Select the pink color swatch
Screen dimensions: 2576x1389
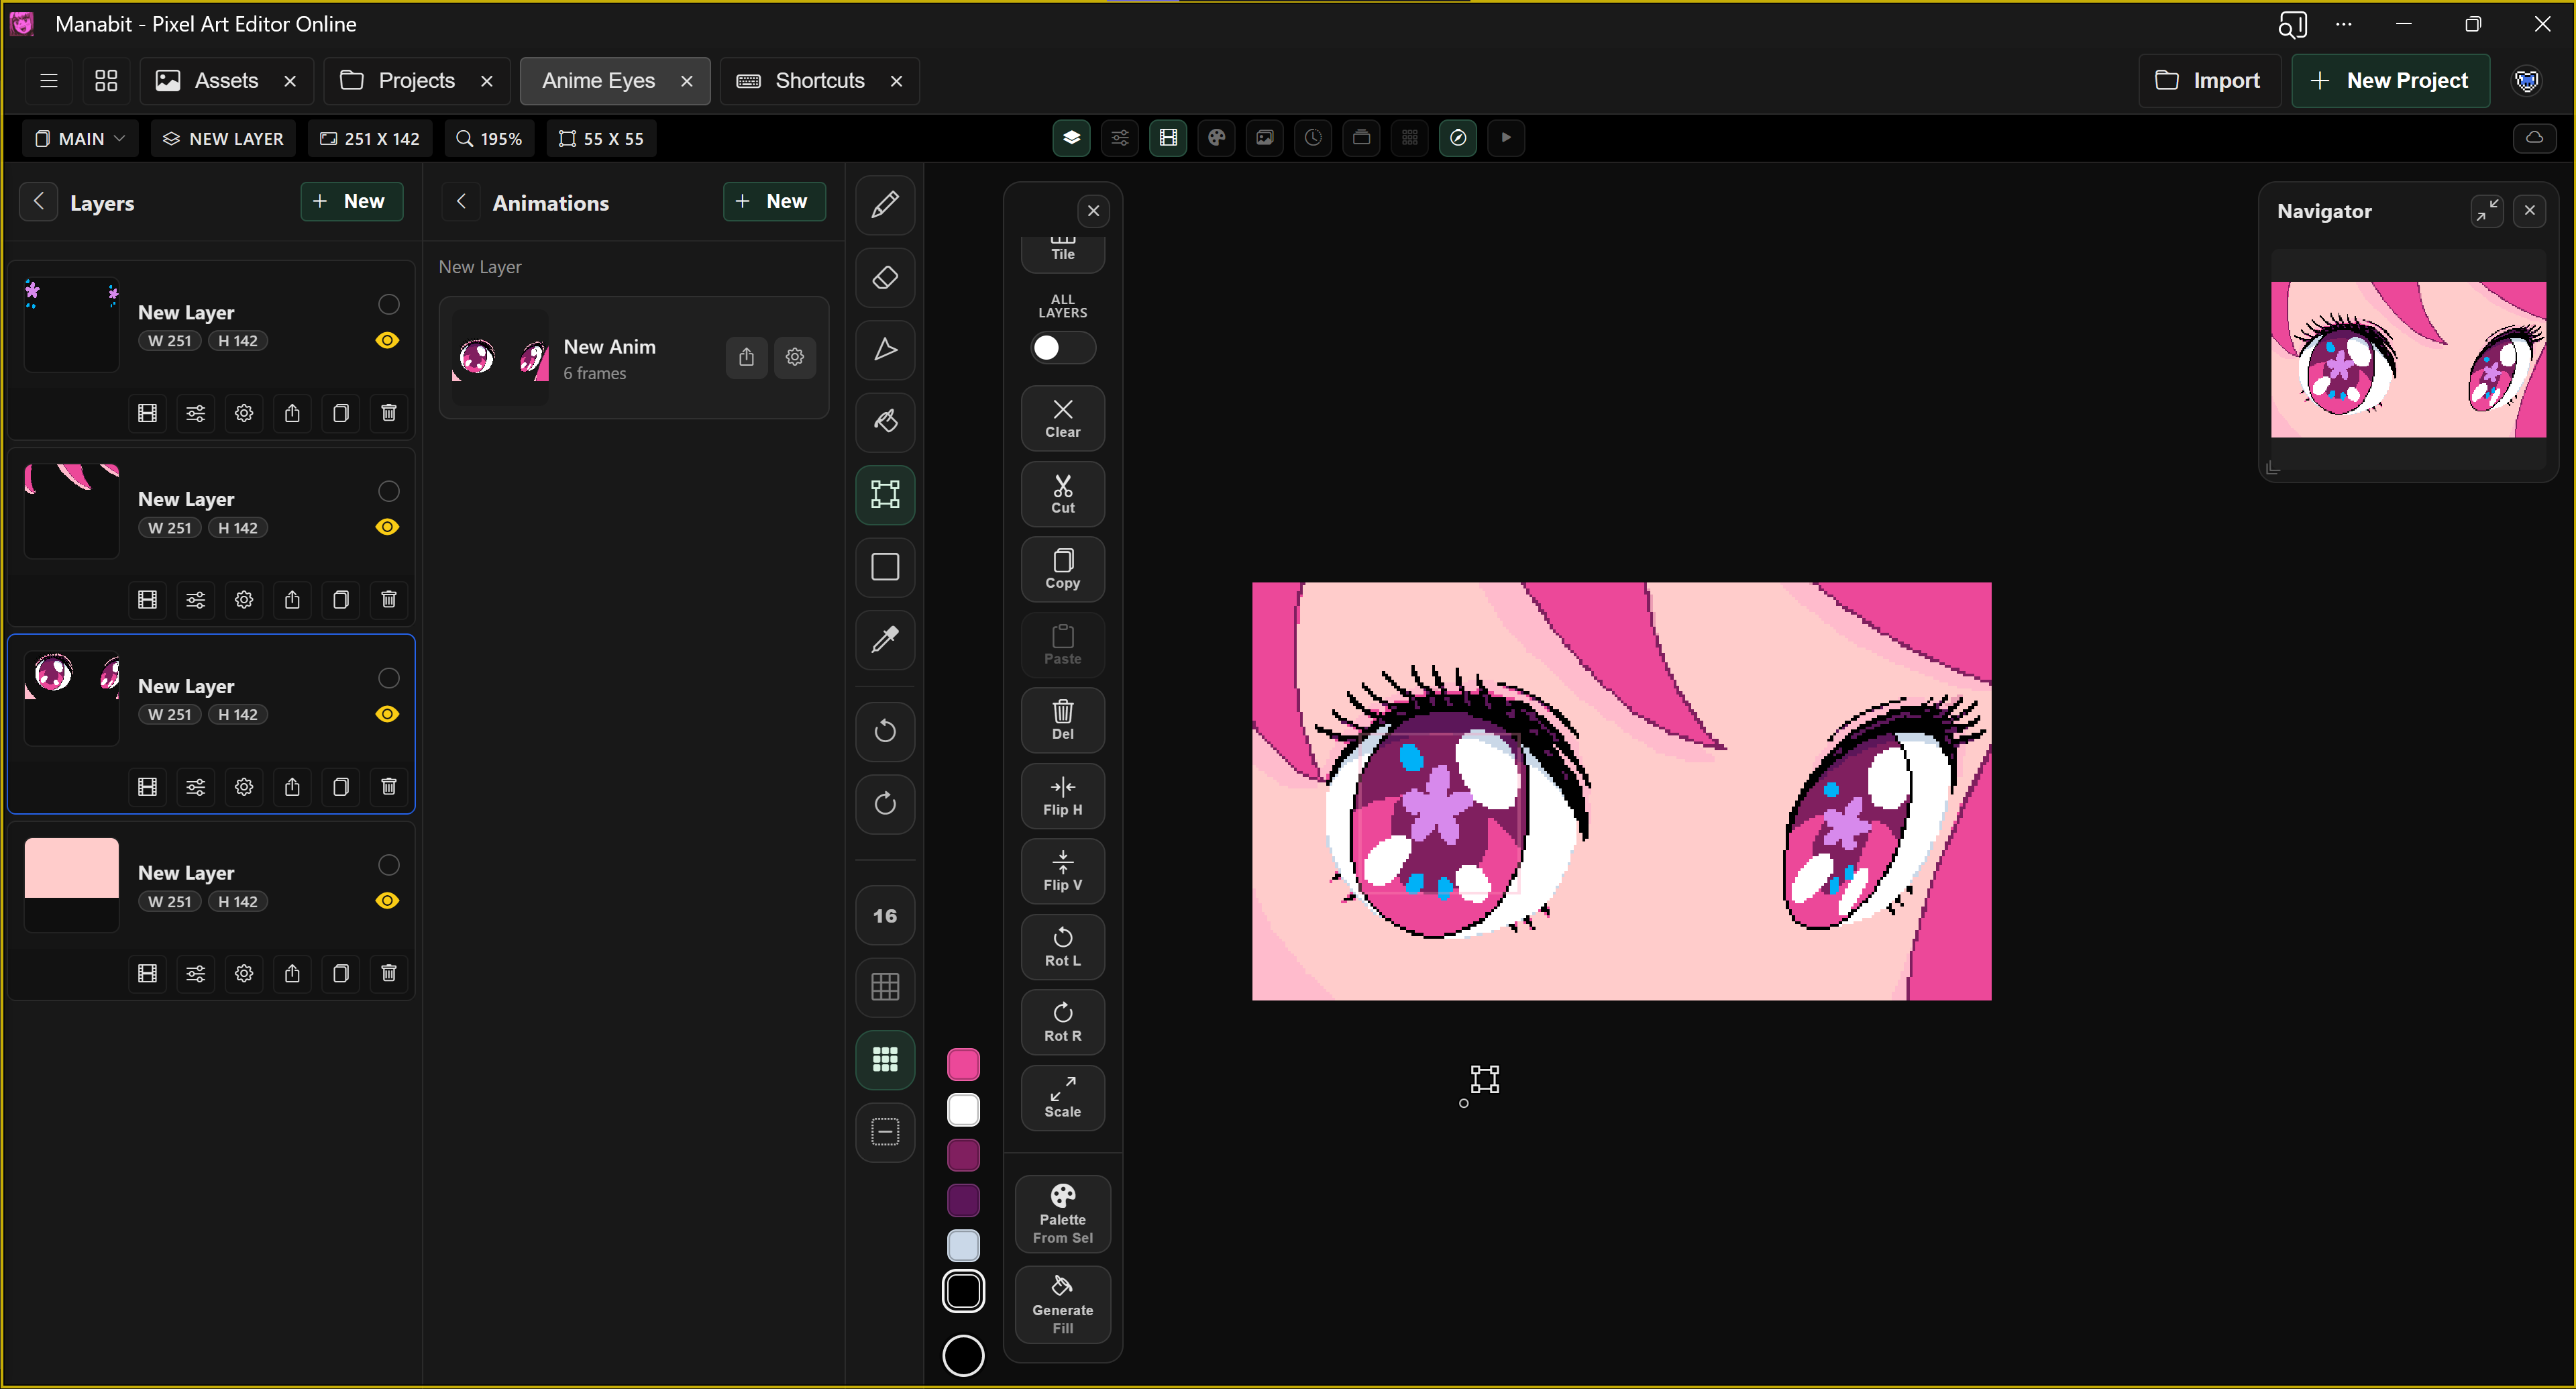click(x=963, y=1065)
